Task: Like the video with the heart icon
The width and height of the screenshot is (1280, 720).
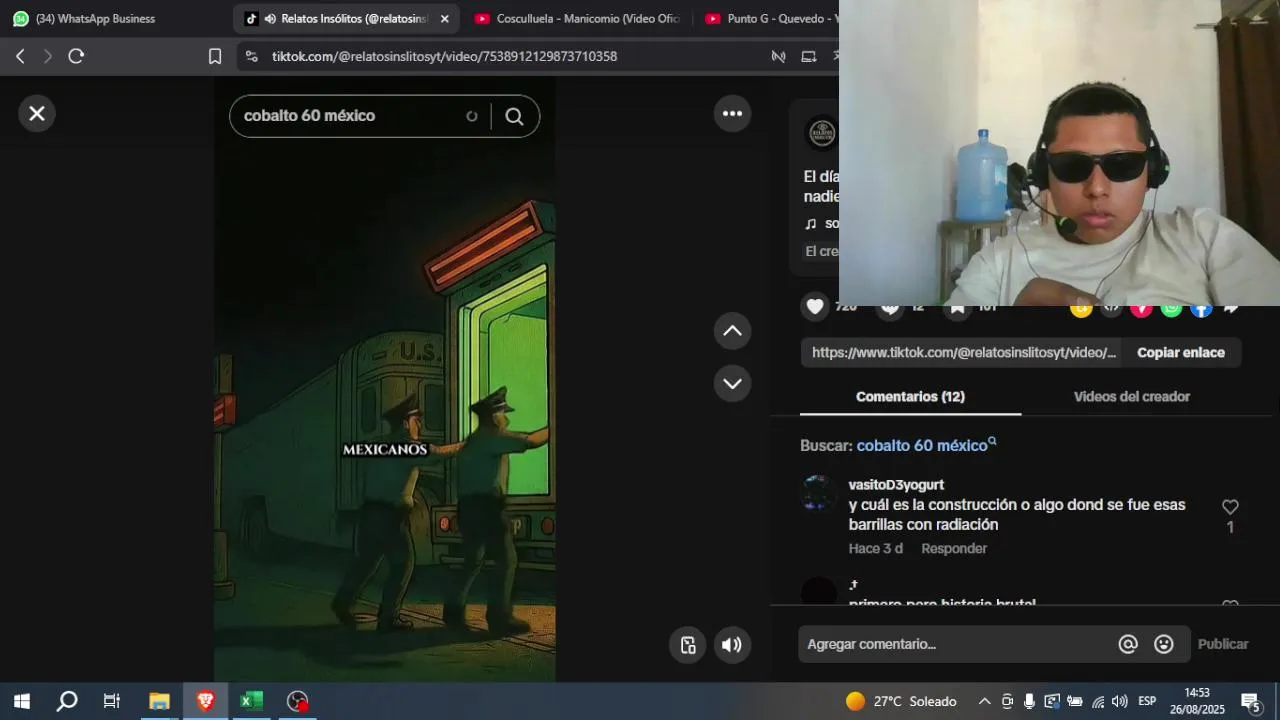Action: (815, 307)
